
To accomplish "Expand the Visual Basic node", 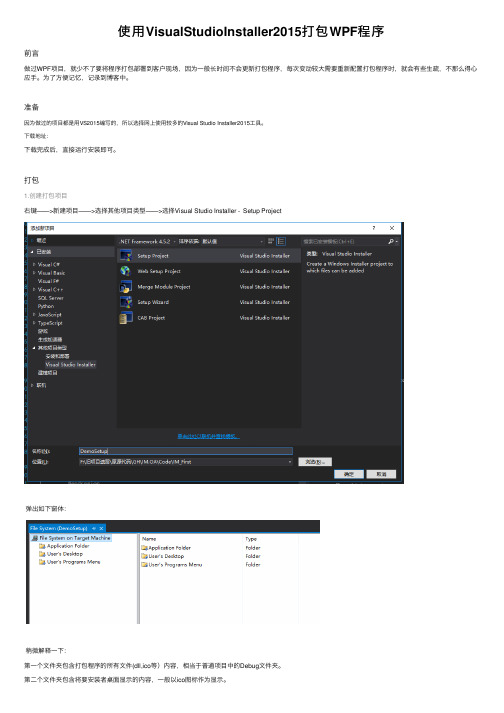I will point(34,273).
